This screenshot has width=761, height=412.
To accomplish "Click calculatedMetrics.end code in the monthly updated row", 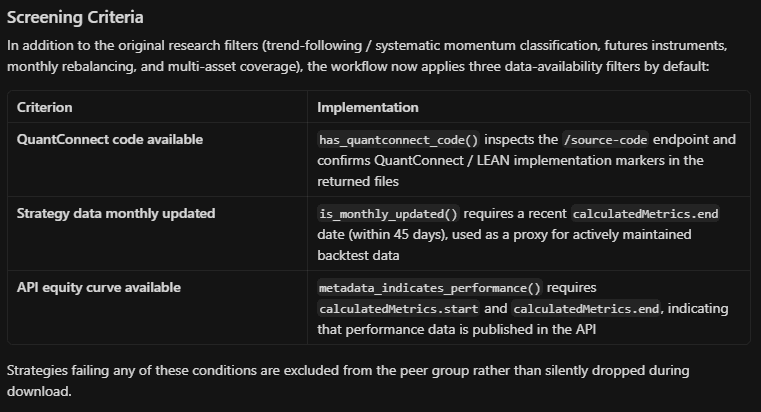I will coord(645,214).
